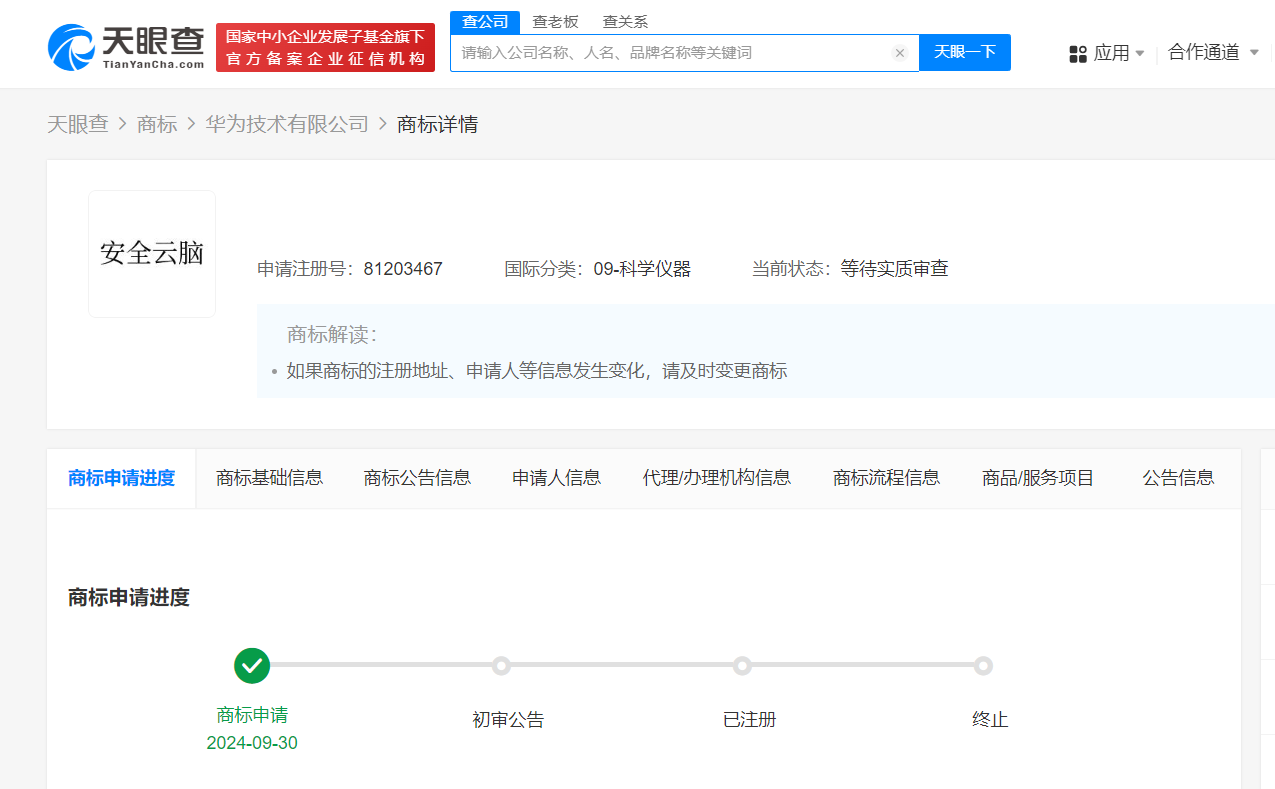
Task: Open the 华为技术有限公司 breadcrumb link
Action: point(287,123)
